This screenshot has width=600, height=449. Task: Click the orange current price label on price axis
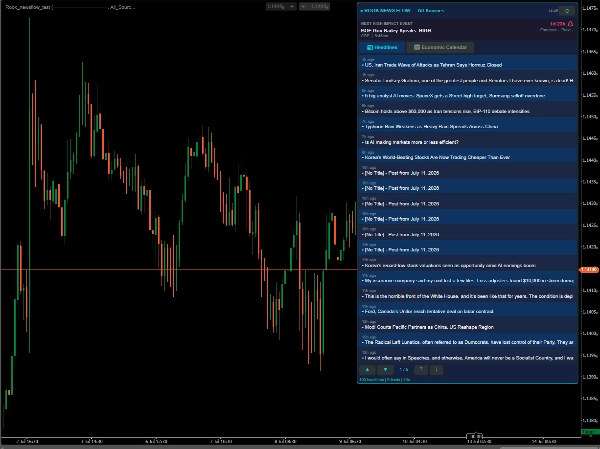589,270
